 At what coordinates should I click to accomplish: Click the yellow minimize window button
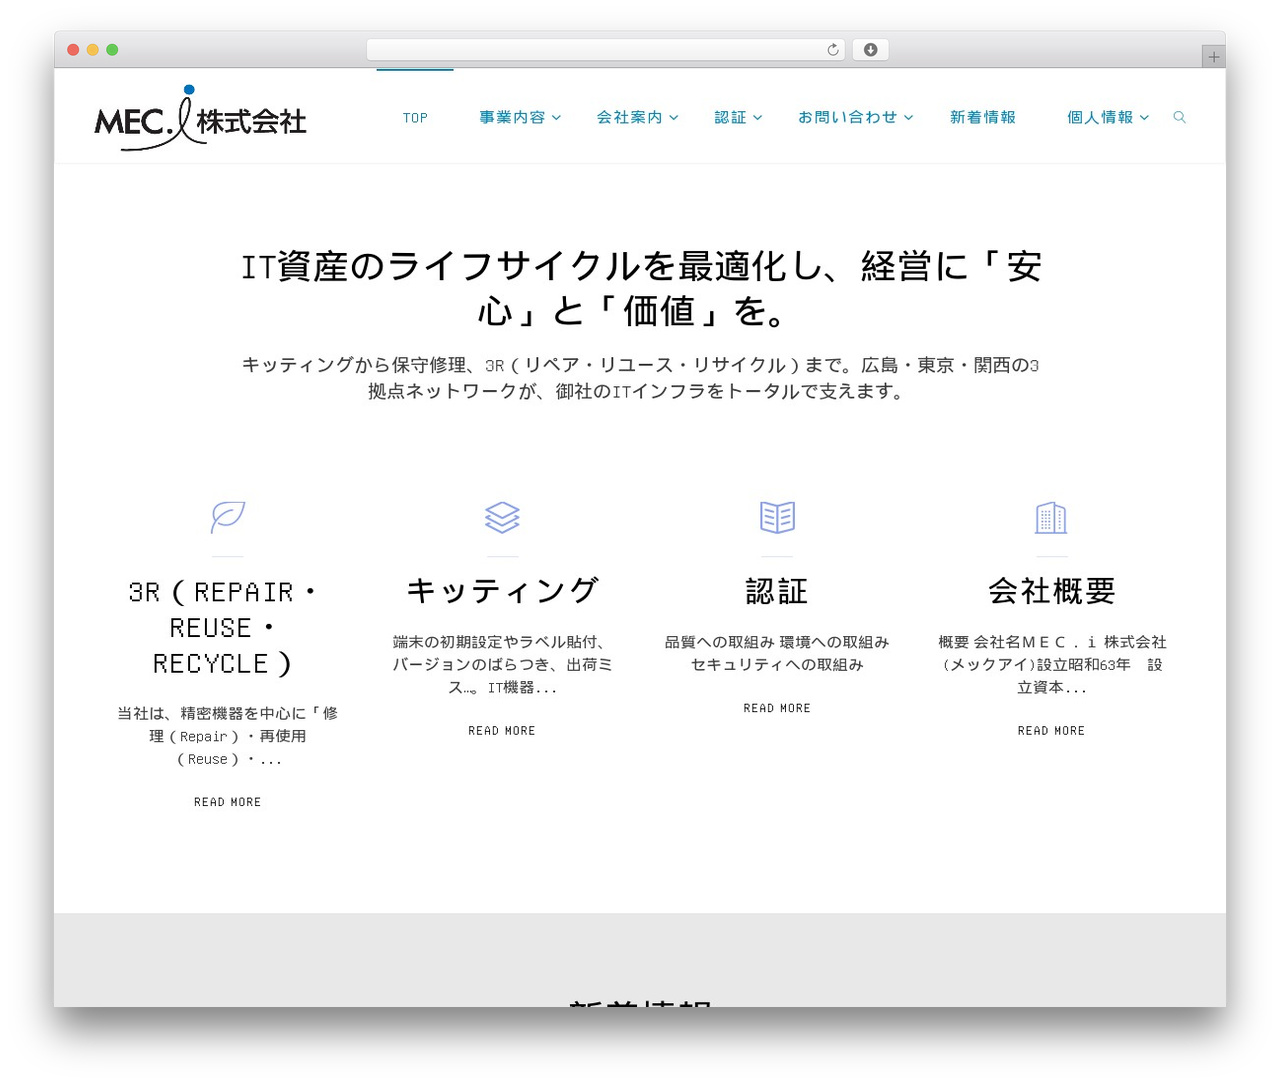(93, 50)
